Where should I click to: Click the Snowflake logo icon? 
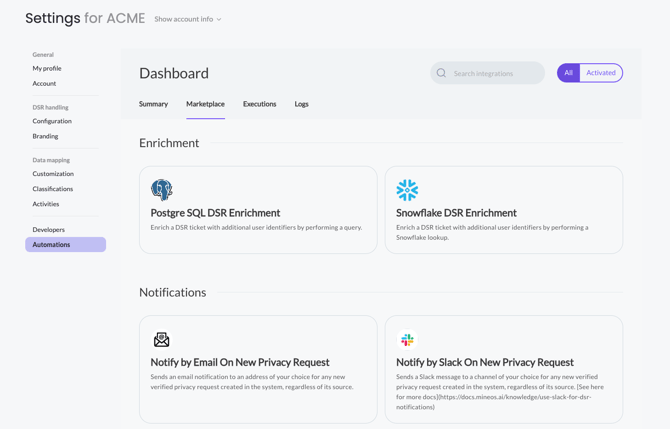click(407, 190)
